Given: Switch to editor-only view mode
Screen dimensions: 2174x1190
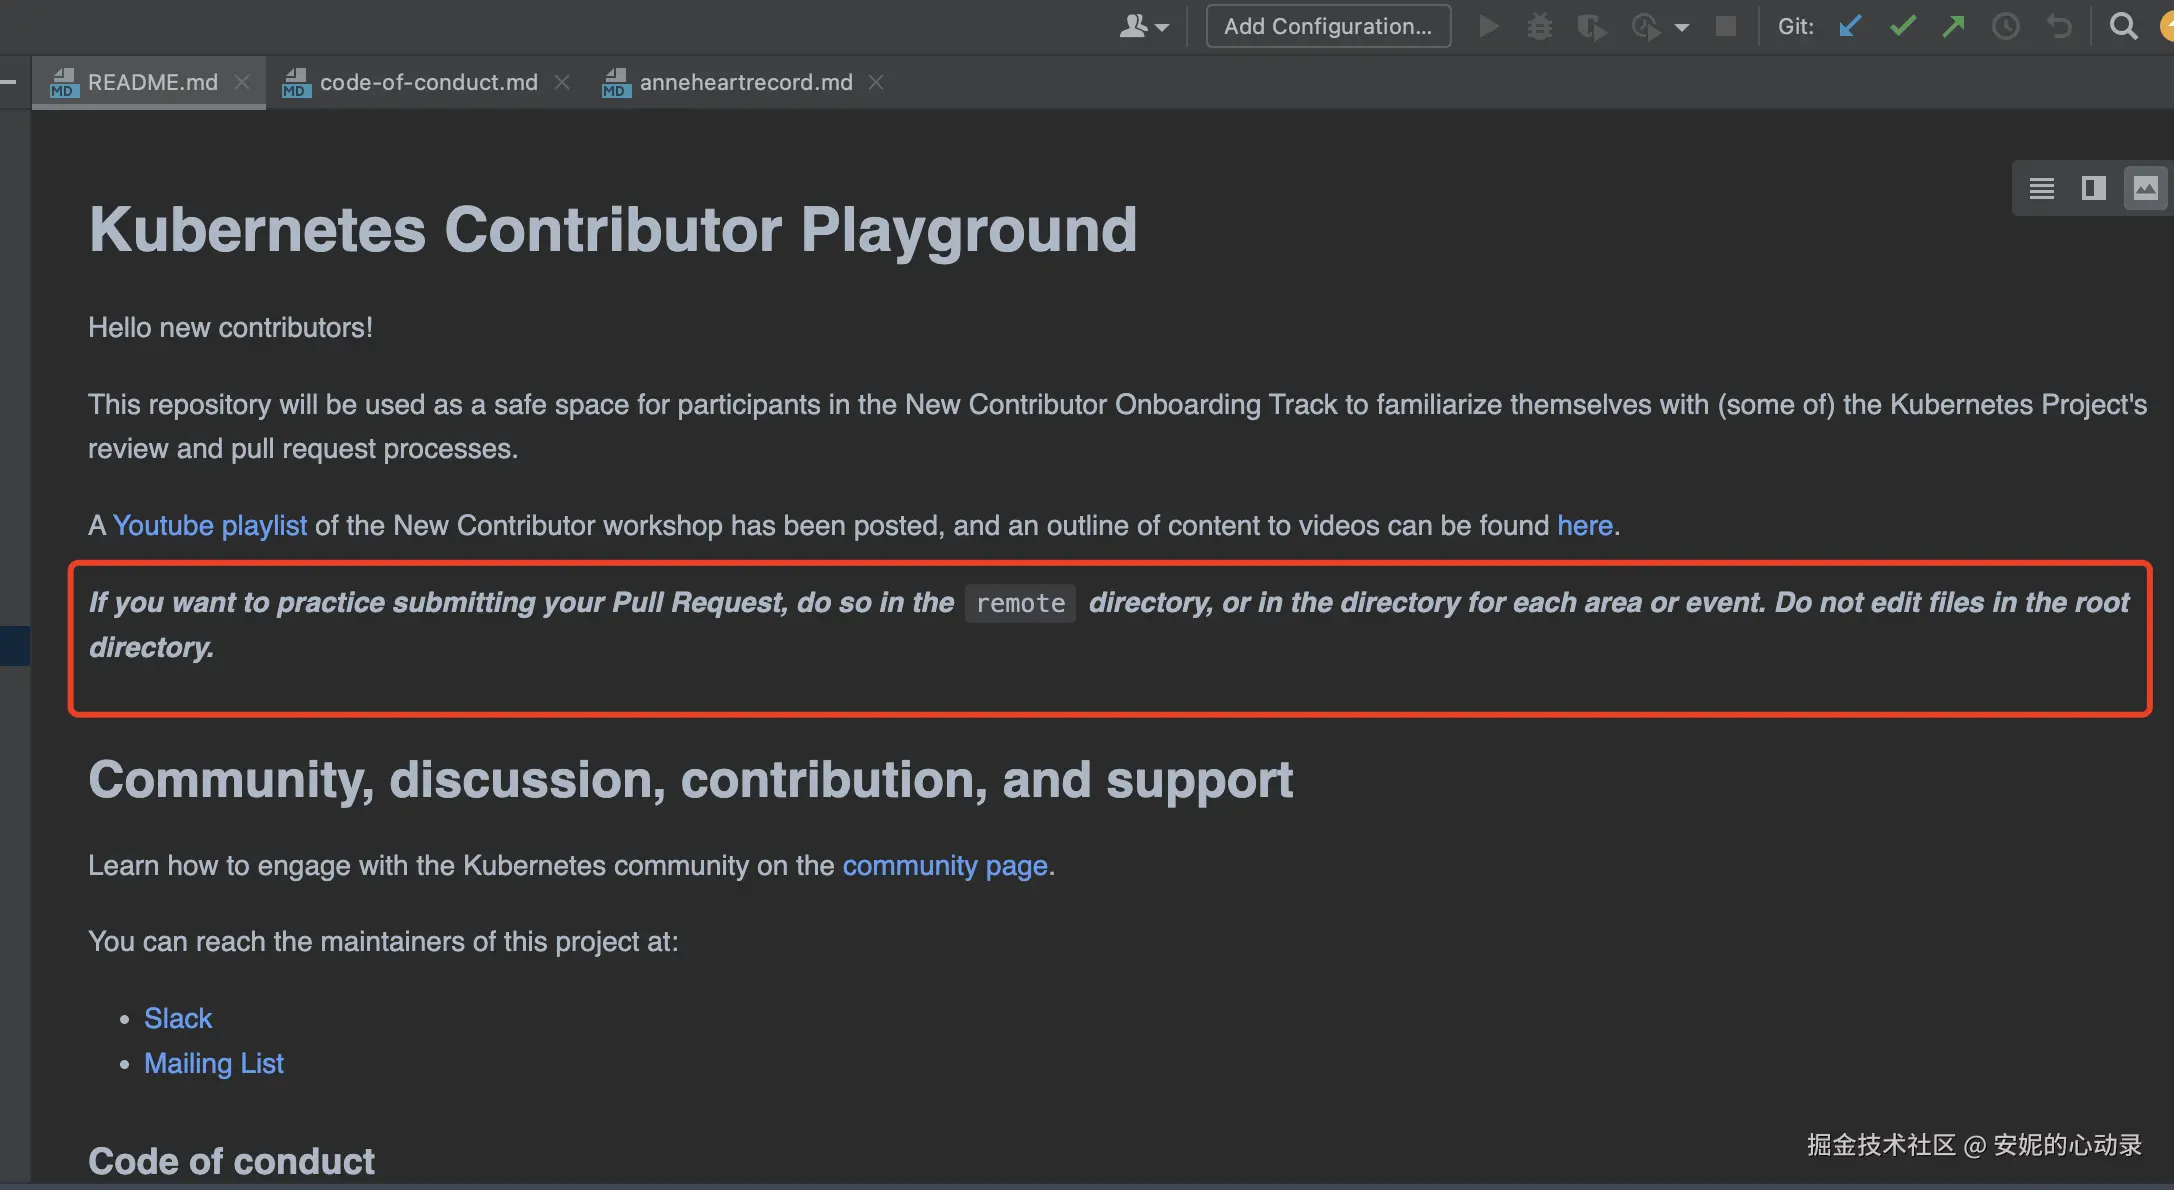Looking at the screenshot, I should [x=2041, y=188].
